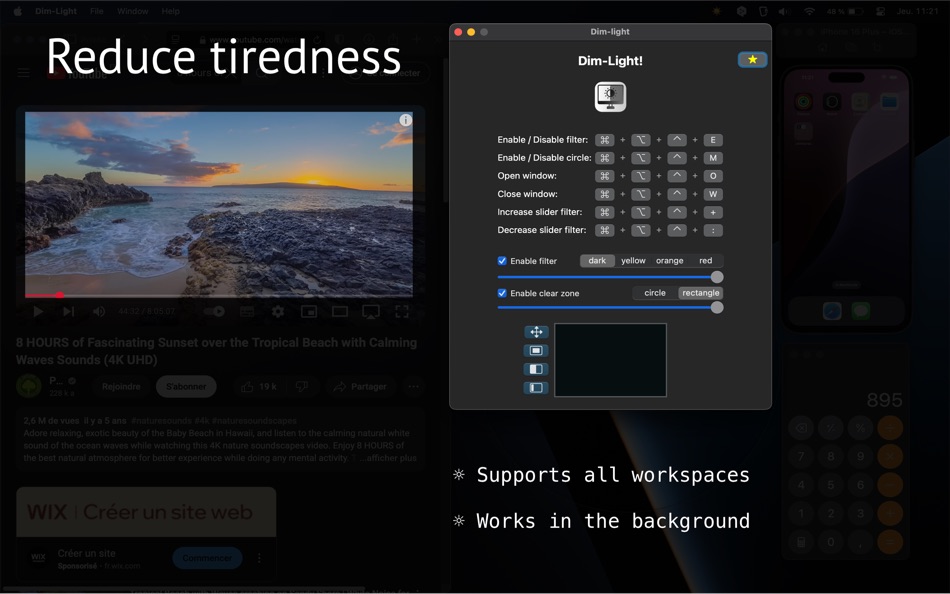The height and width of the screenshot is (594, 950).
Task: Click the dark clear zone preview box
Action: [x=610, y=360]
